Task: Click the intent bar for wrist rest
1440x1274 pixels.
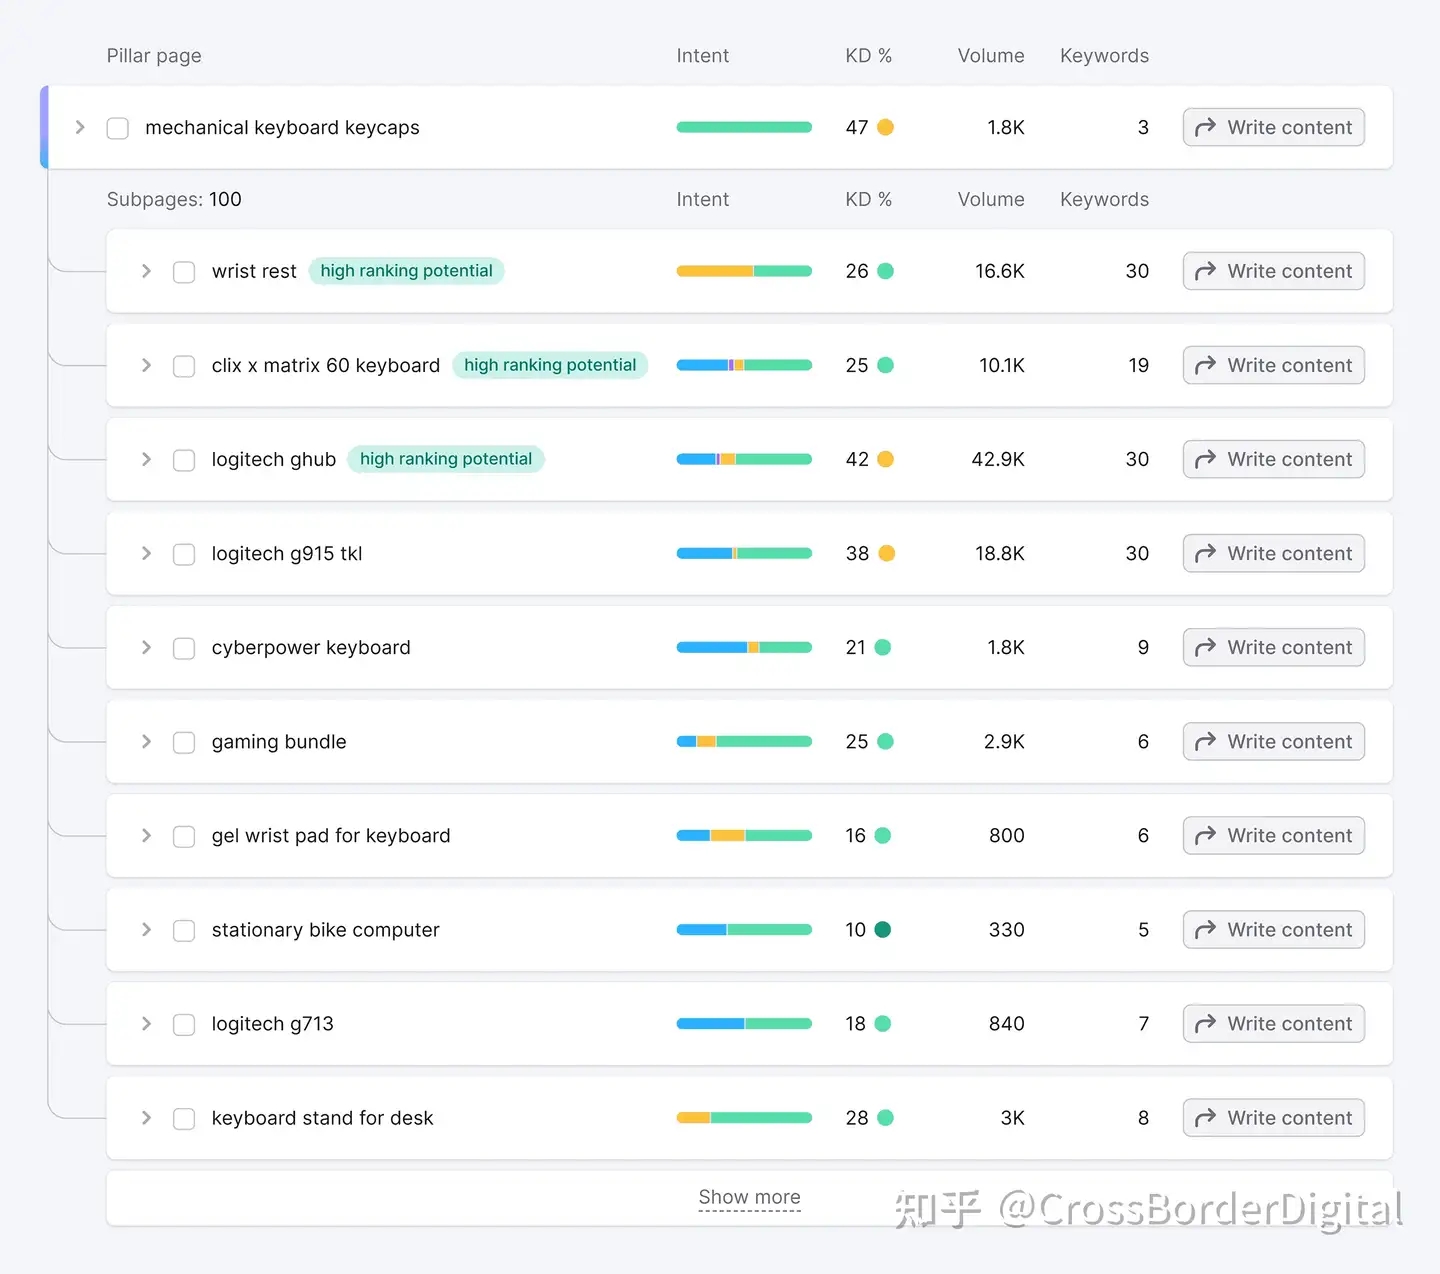Action: pyautogui.click(x=744, y=271)
